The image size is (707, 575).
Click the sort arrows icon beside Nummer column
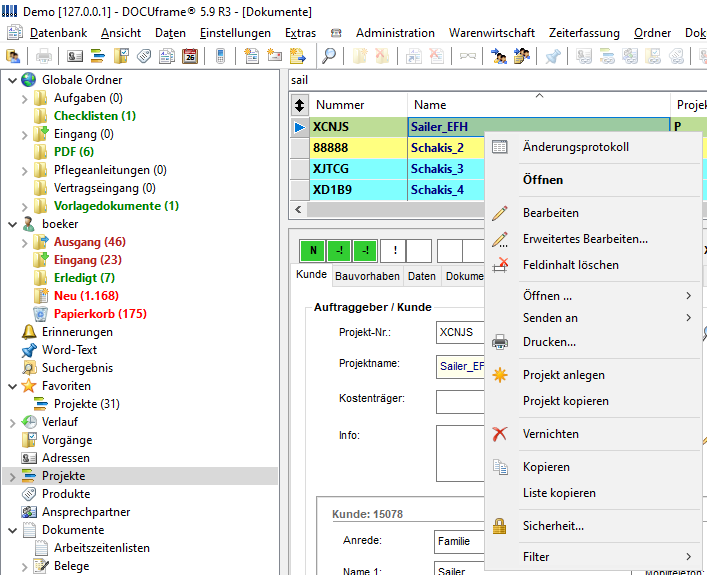300,105
